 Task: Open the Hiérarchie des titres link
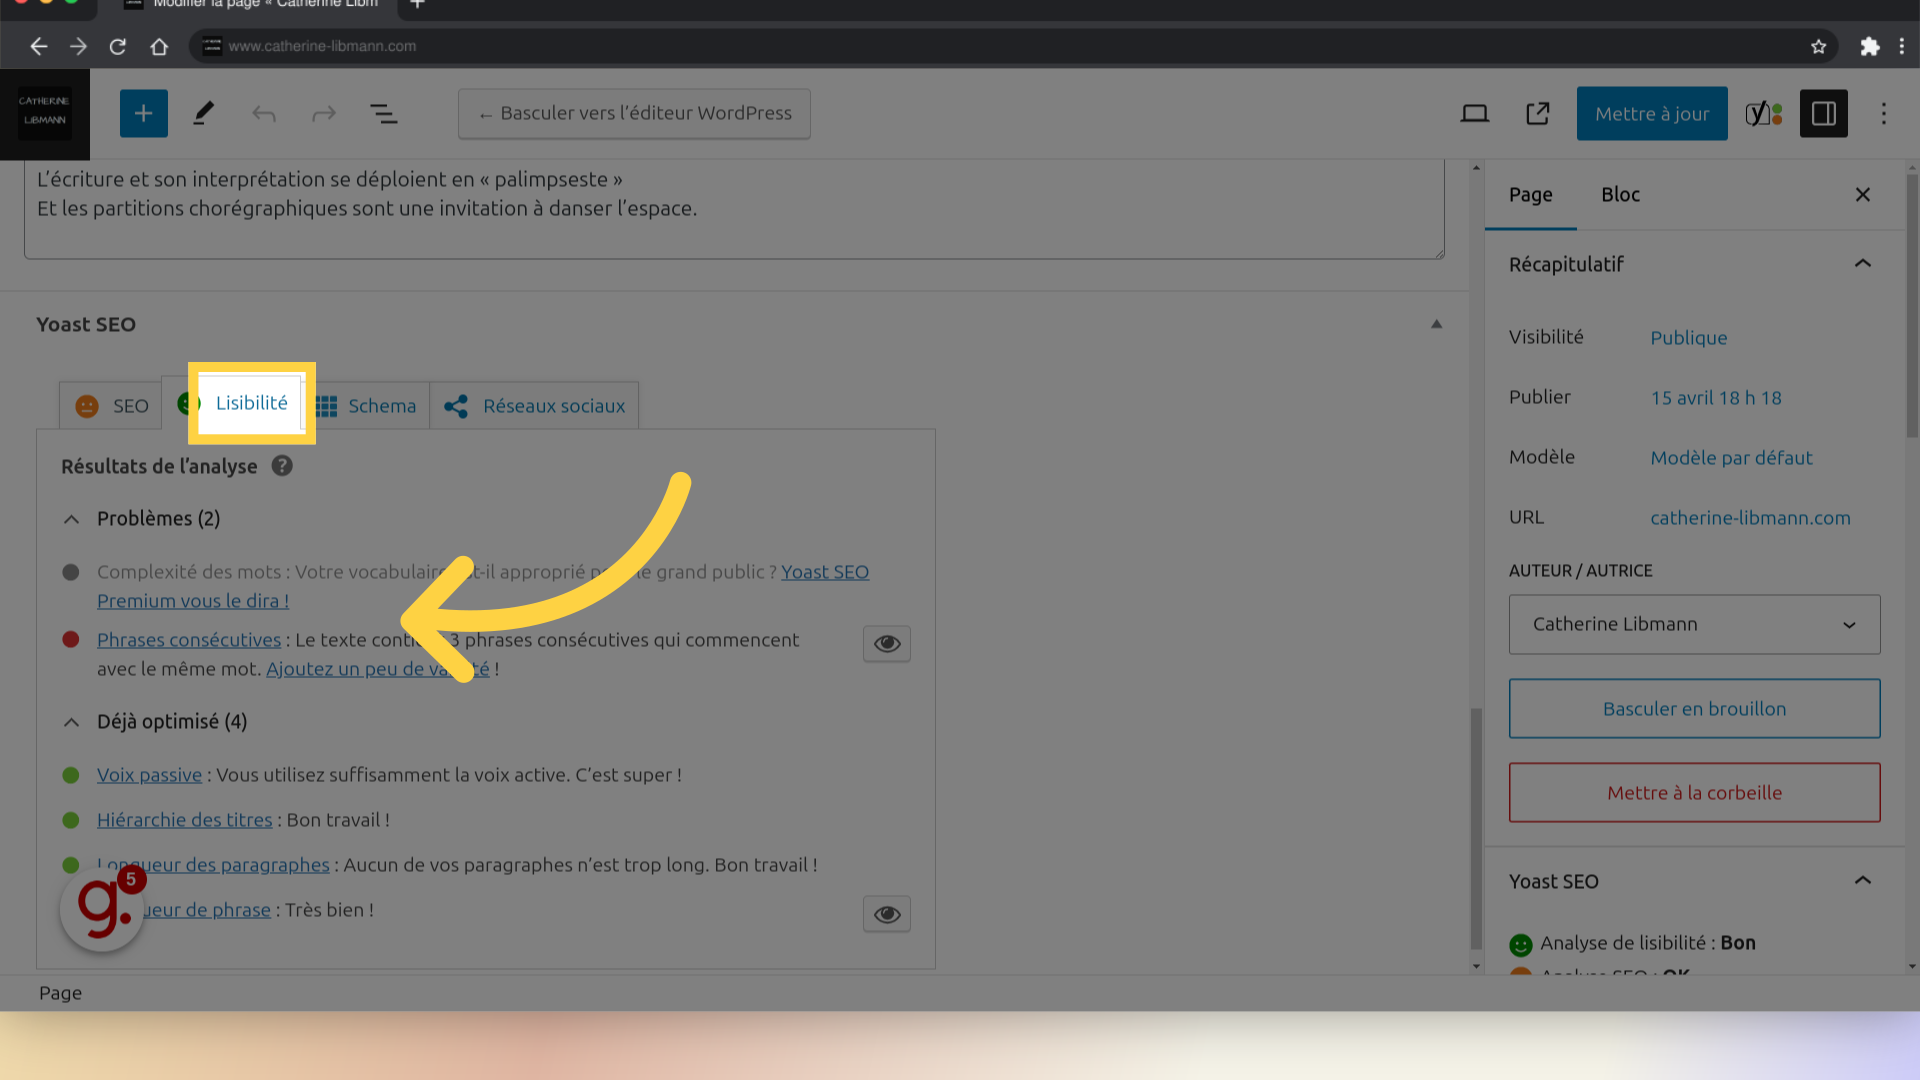click(184, 820)
